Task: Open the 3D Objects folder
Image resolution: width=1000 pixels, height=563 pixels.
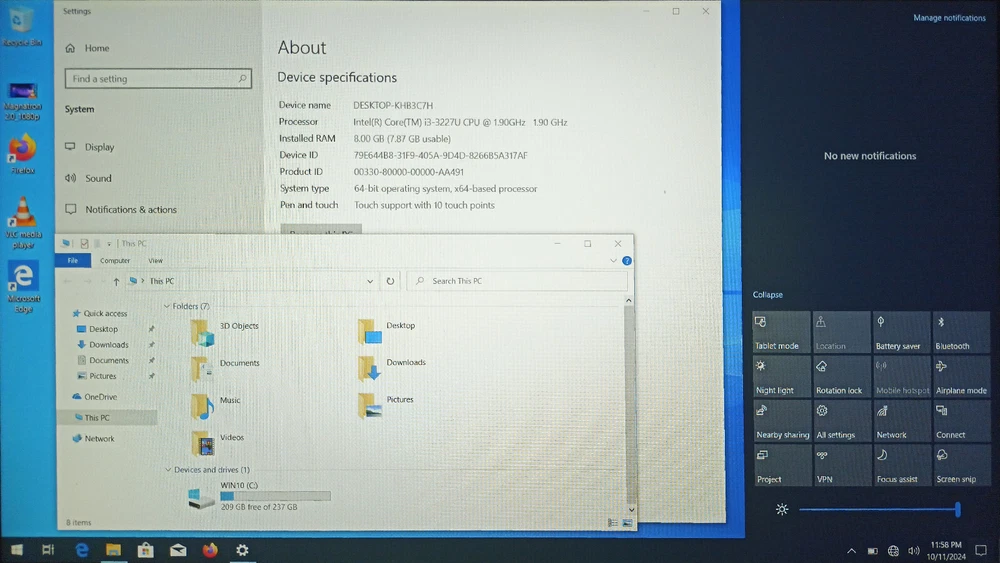Action: (x=203, y=331)
